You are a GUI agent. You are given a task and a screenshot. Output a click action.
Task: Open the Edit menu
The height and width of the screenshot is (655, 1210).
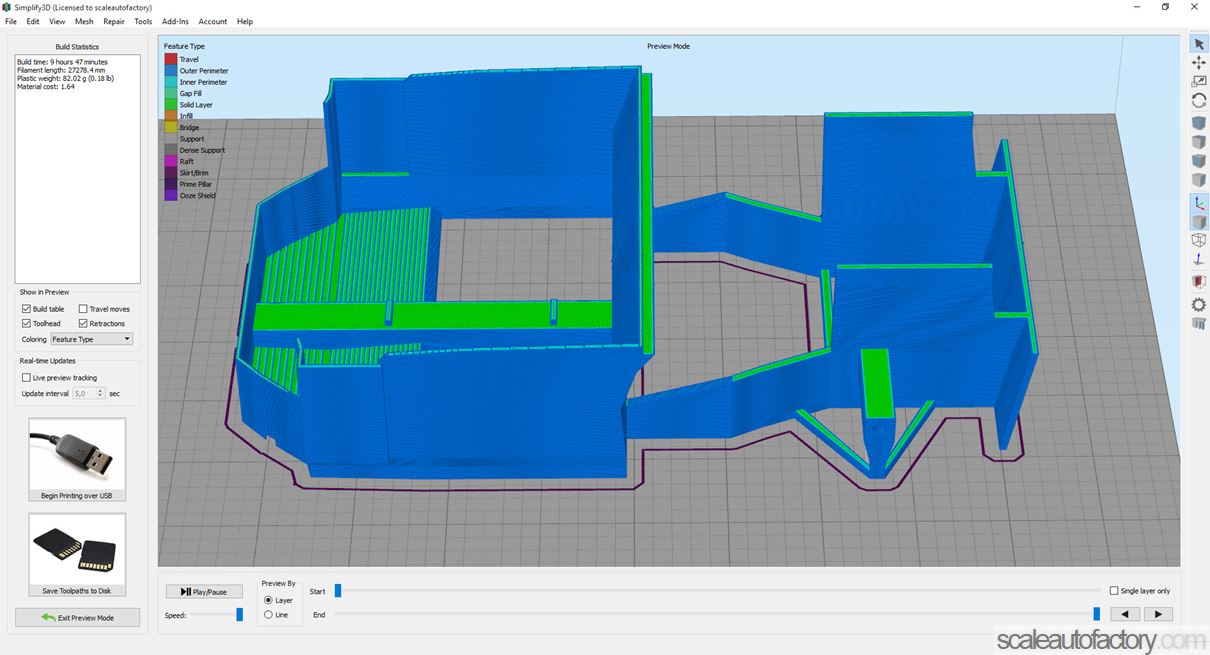pyautogui.click(x=33, y=21)
